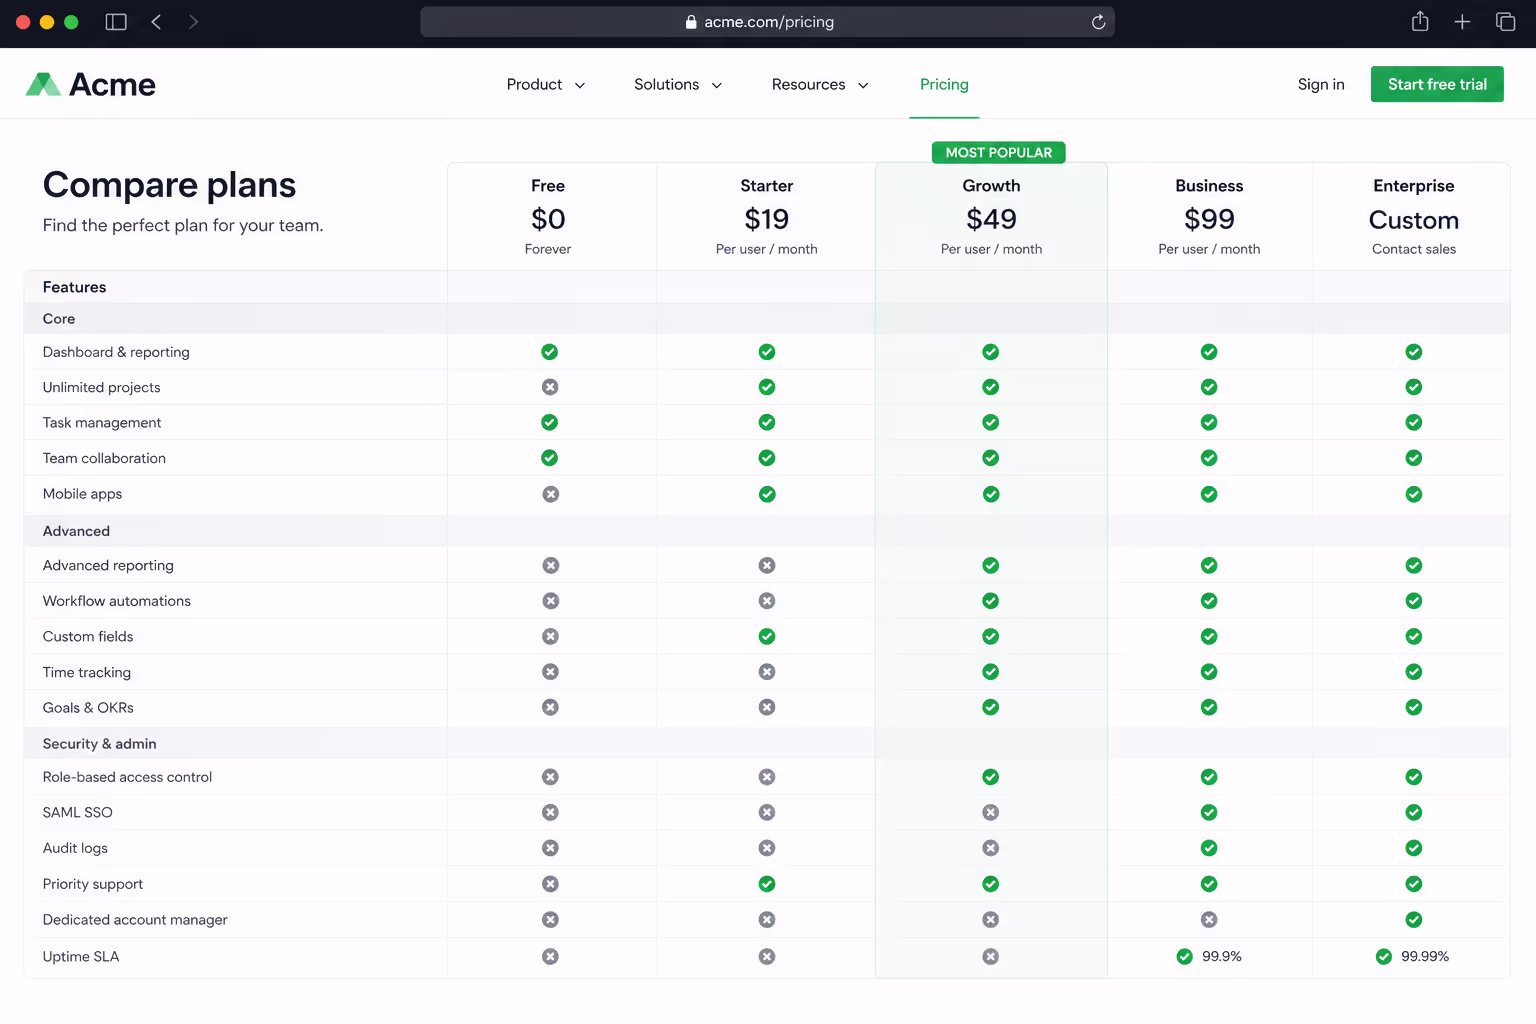Click Starter plan Custom fields checkmark
Viewport: 1536px width, 1024px height.
[x=767, y=636]
